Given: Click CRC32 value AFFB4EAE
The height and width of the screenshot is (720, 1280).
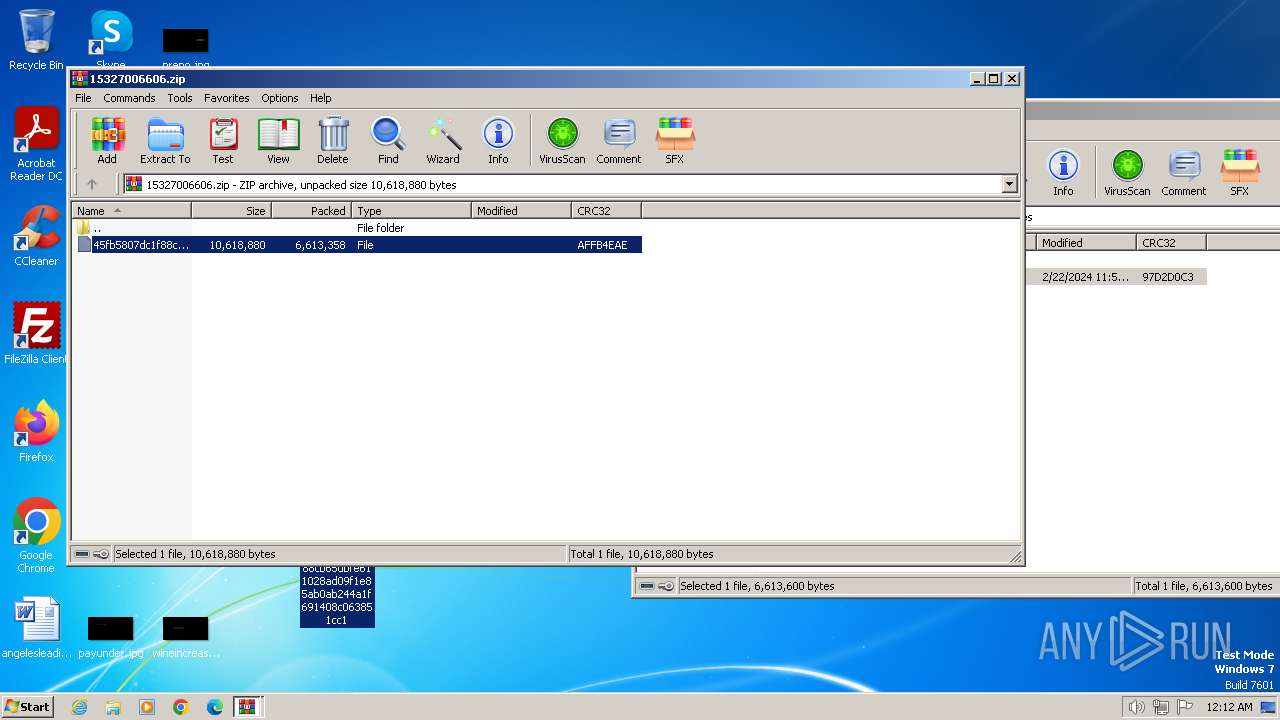Looking at the screenshot, I should coord(602,245).
